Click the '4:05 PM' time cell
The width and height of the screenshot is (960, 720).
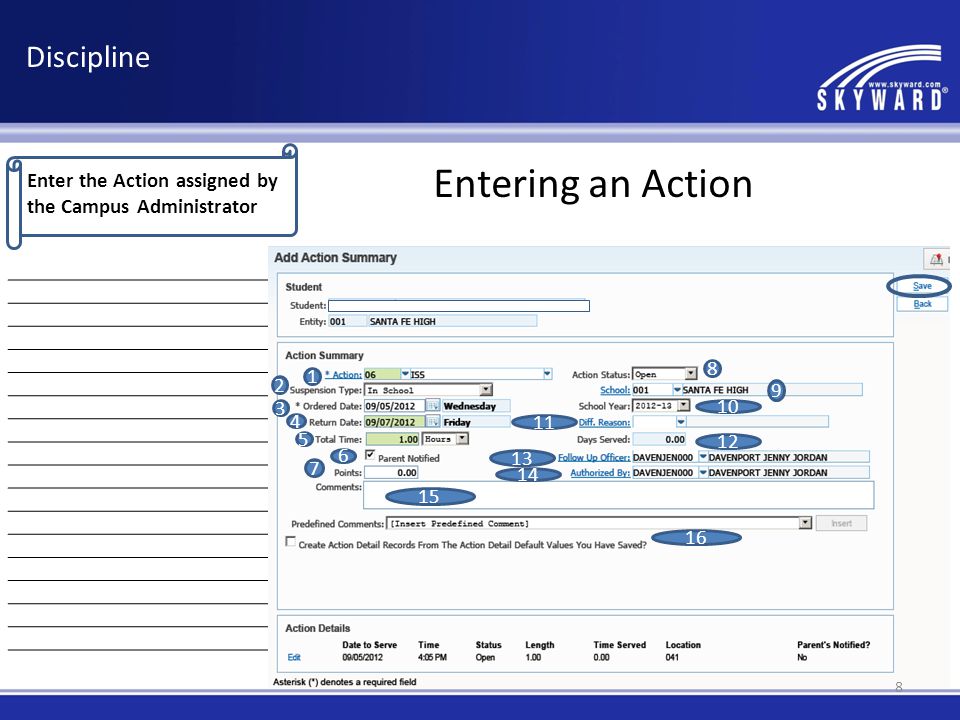pos(432,658)
